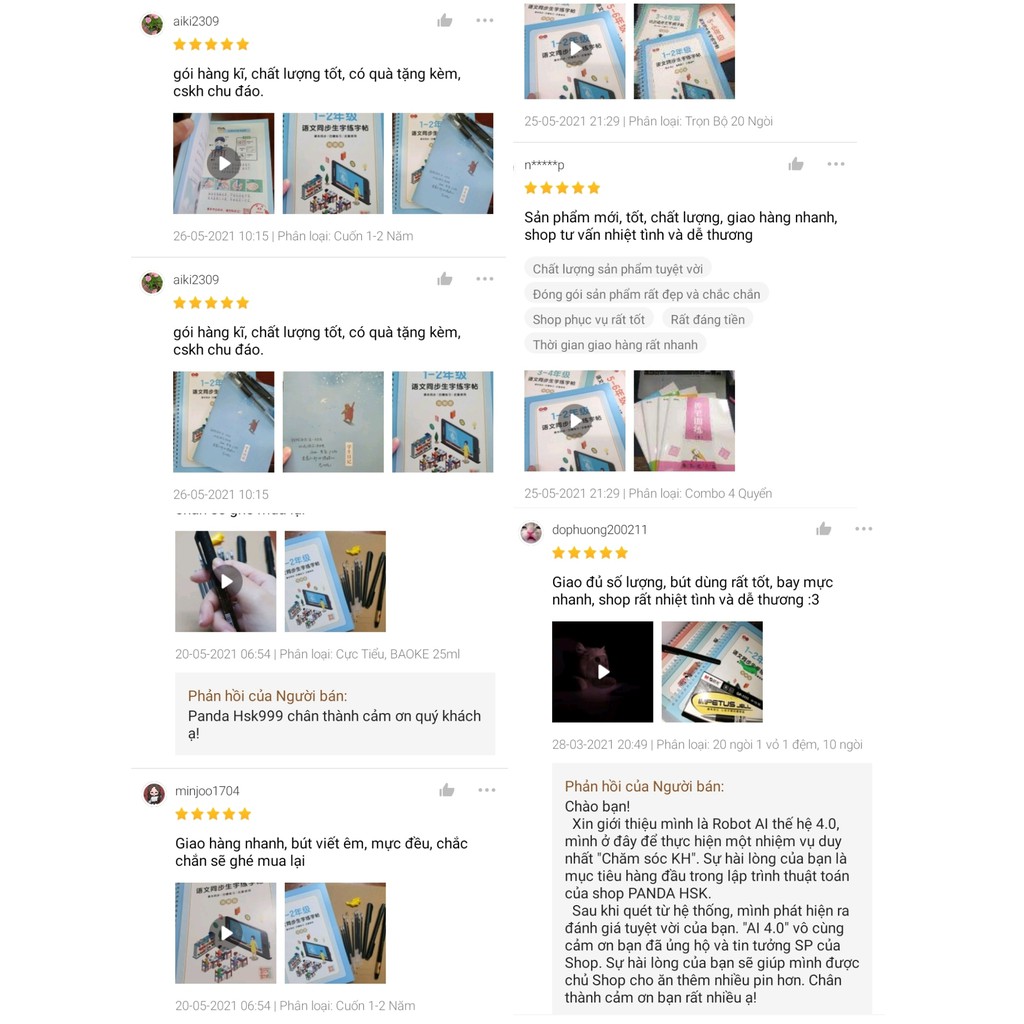Like the n*****p review with thumbs-up icon

tap(795, 165)
